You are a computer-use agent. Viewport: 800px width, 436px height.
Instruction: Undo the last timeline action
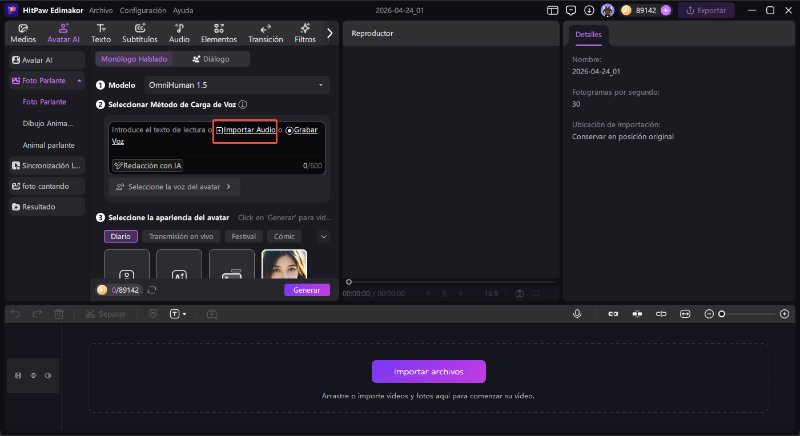(16, 314)
